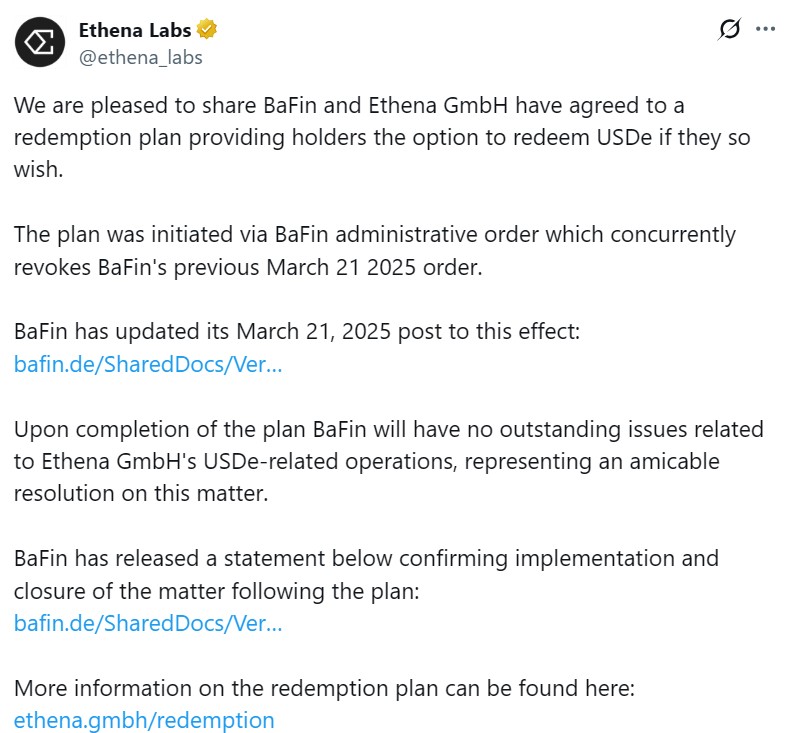Click the "BaFin has released a statement" paragraph
Image resolution: width=787 pixels, height=733 pixels.
tap(365, 574)
